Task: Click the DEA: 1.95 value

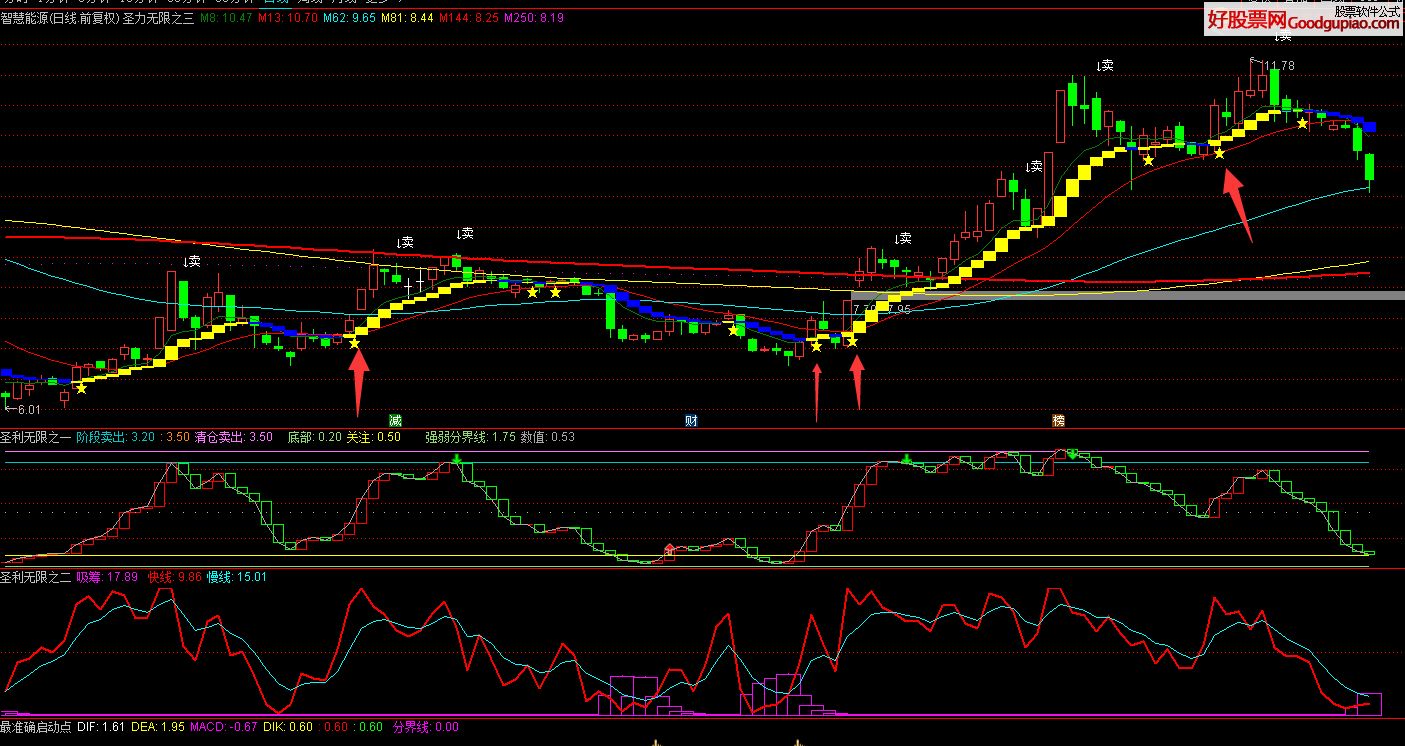Action: coord(160,727)
